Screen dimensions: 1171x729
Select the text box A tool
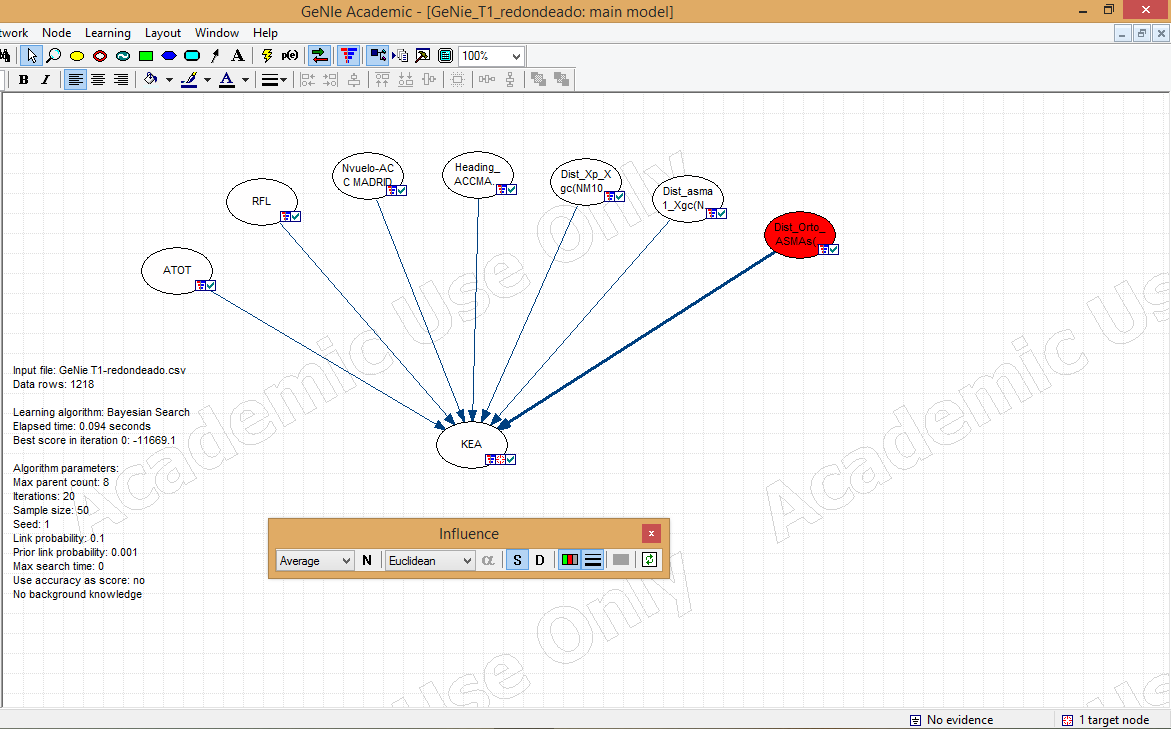pyautogui.click(x=237, y=56)
